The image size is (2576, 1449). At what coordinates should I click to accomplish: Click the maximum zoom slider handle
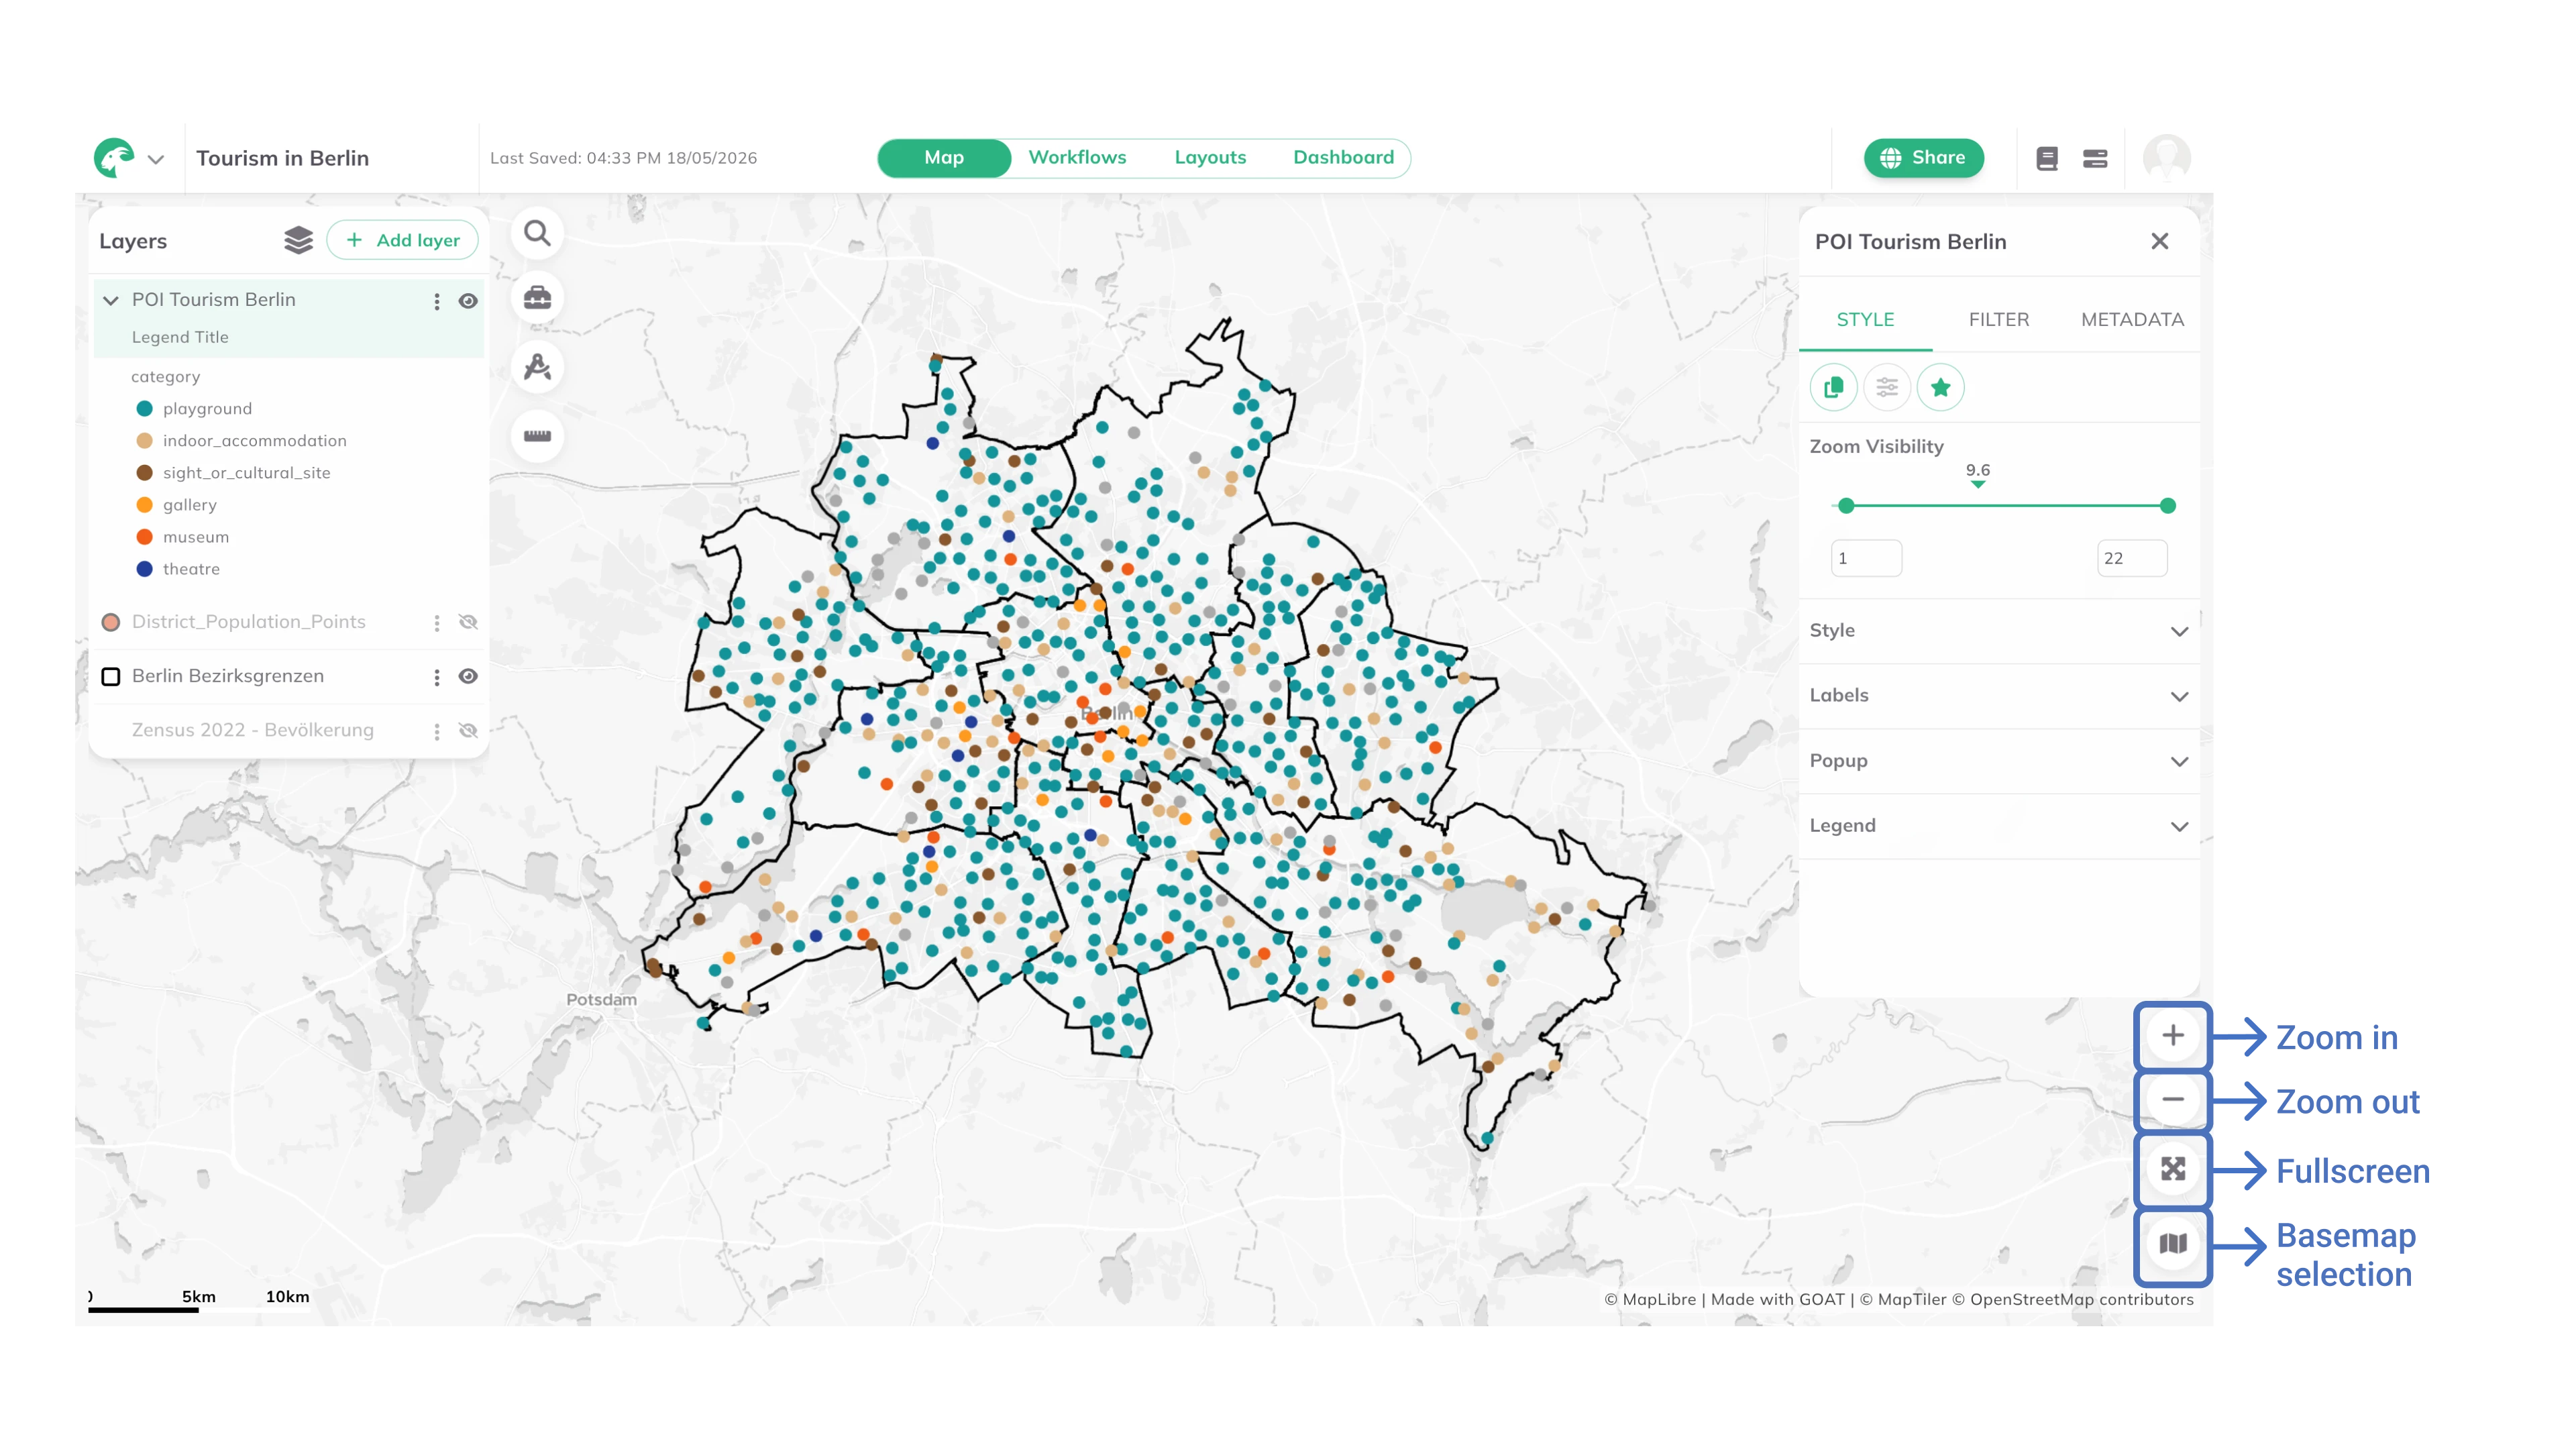[2167, 506]
